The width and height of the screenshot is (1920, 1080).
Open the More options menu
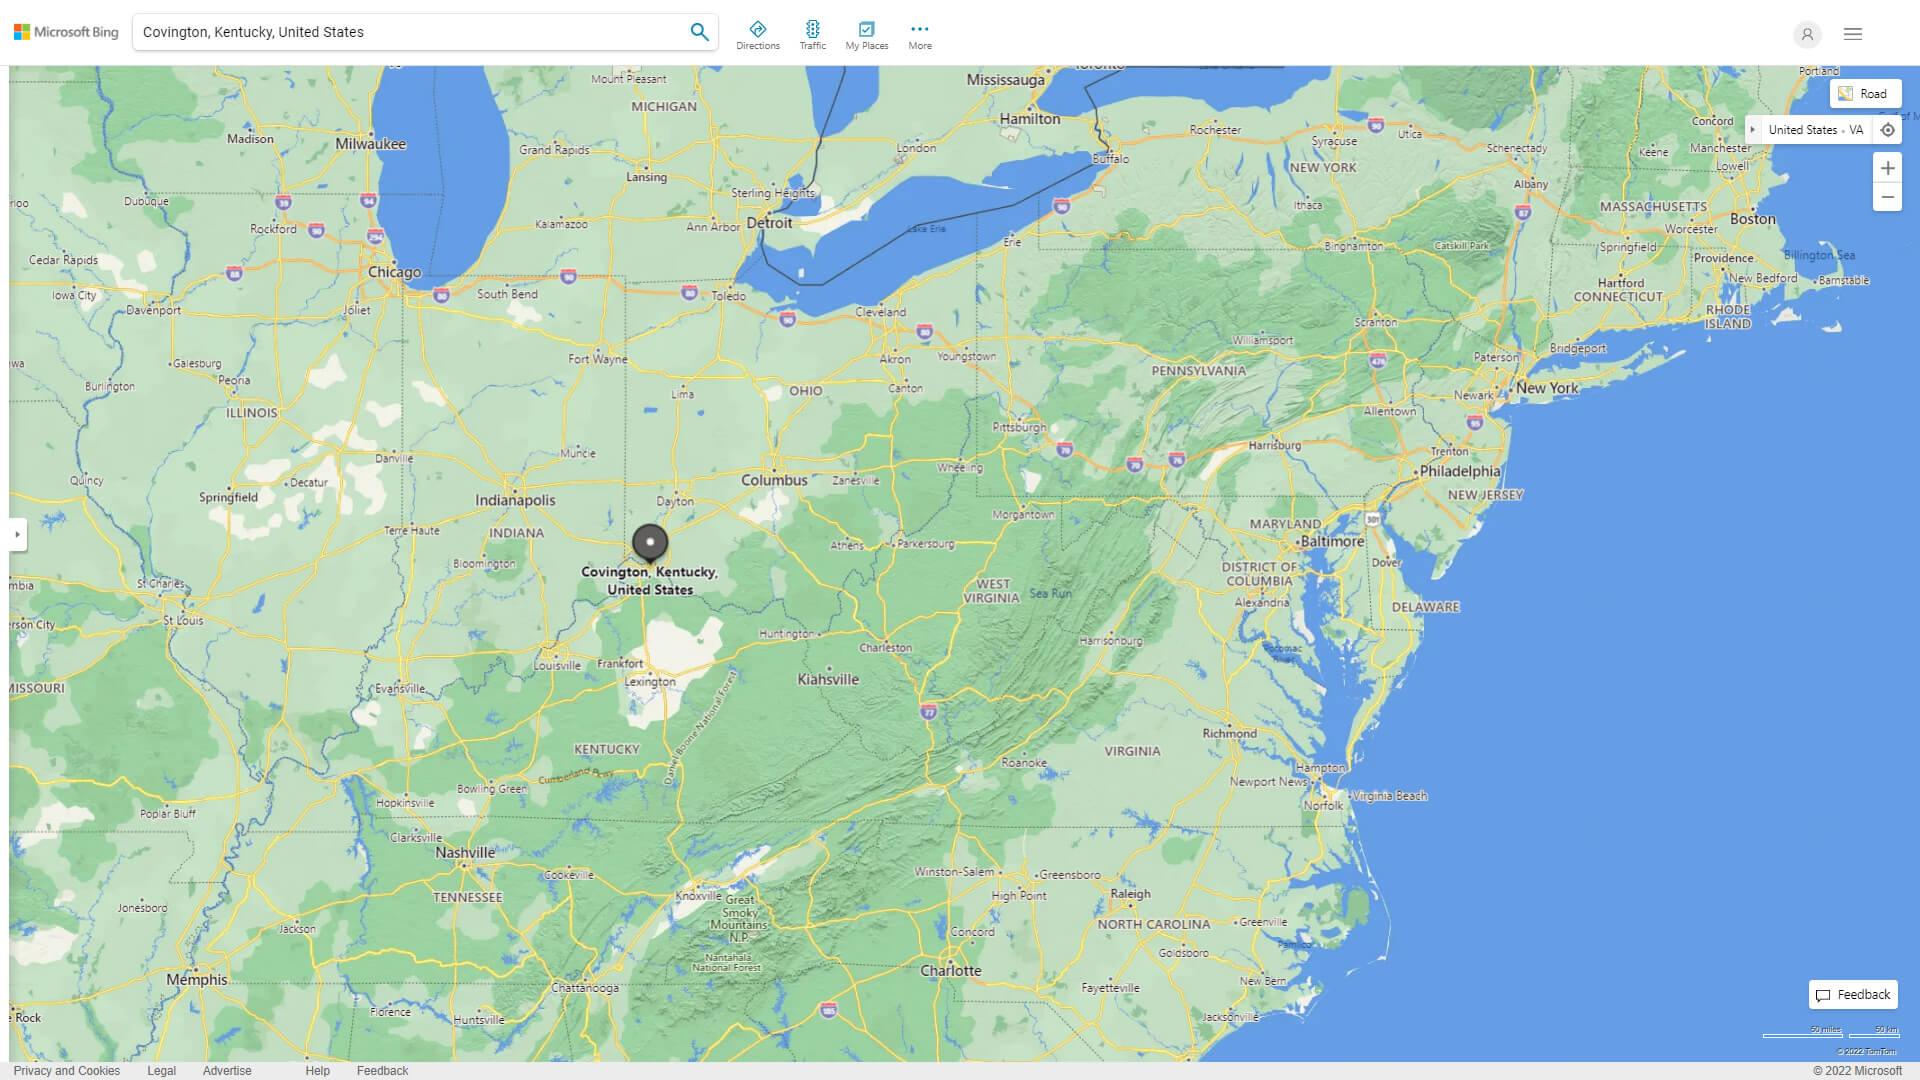coord(919,35)
